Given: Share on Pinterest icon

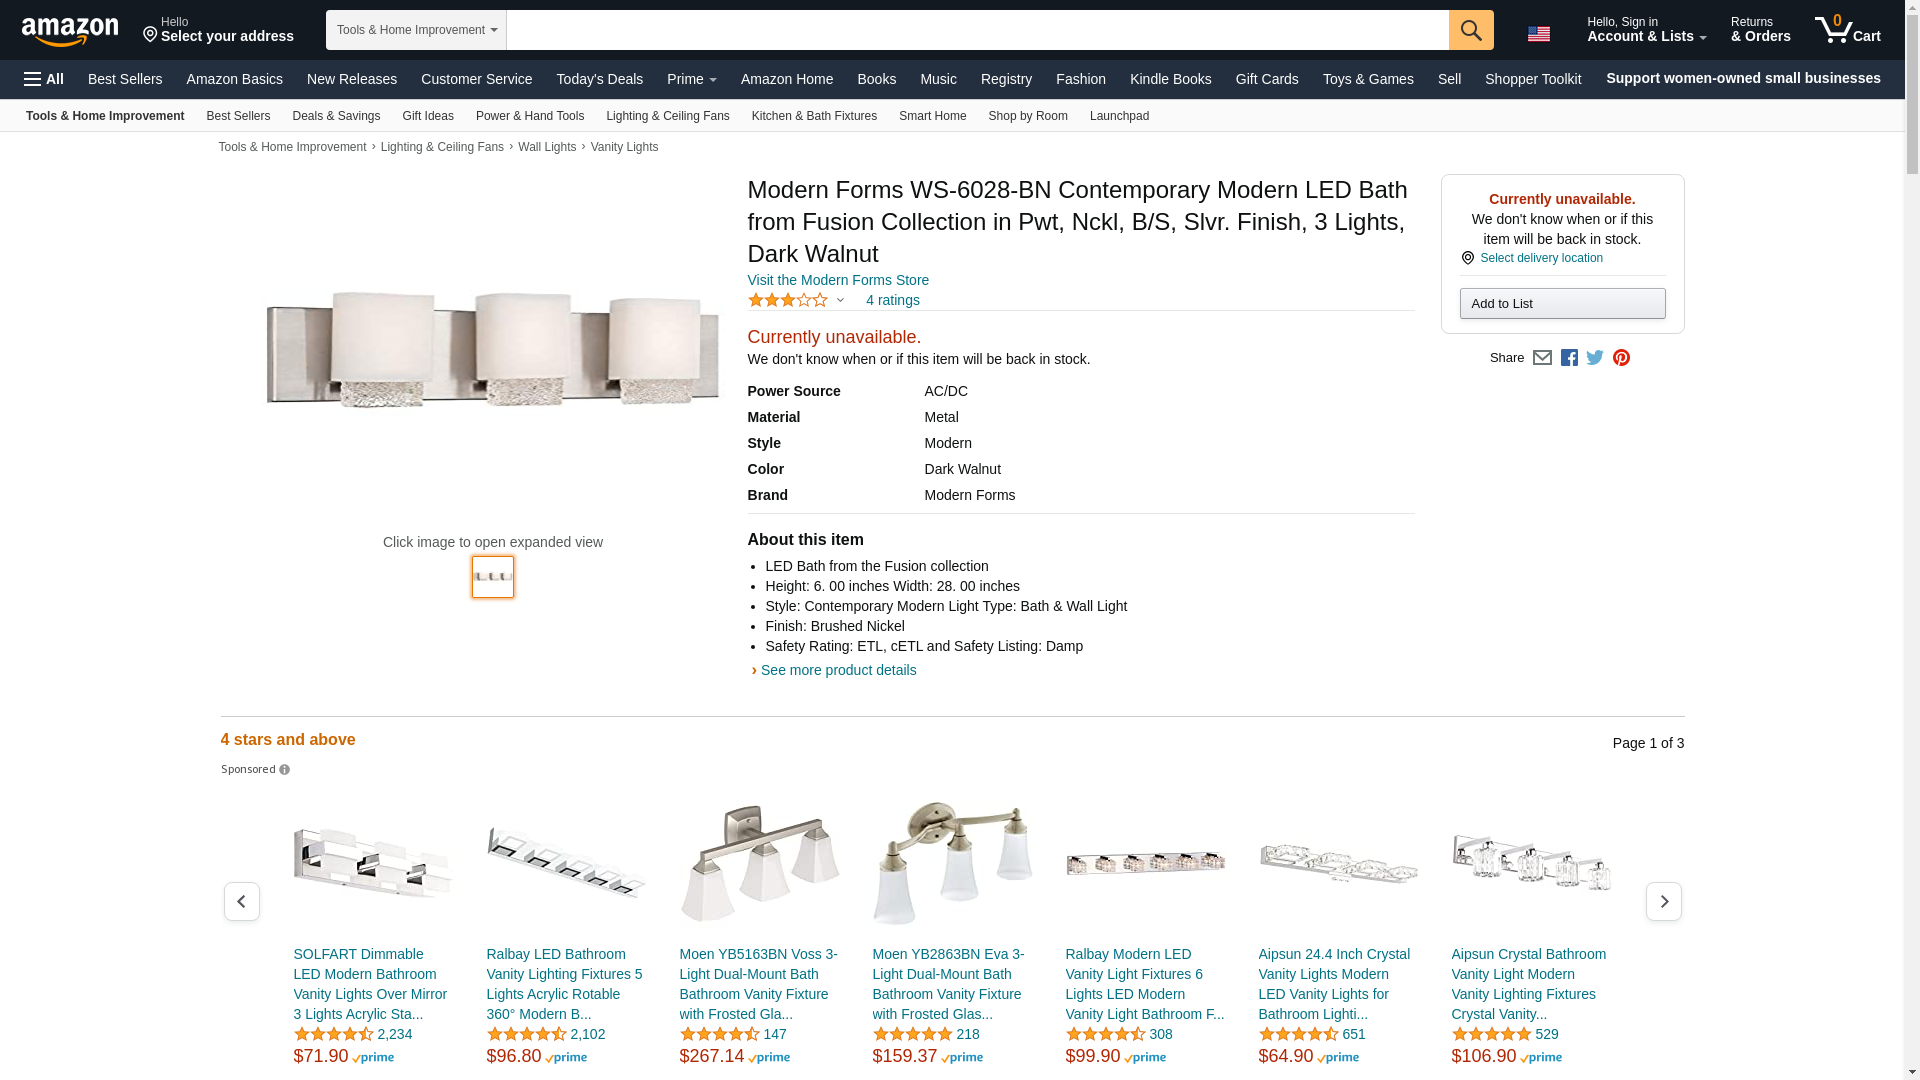Looking at the screenshot, I should coord(1621,358).
